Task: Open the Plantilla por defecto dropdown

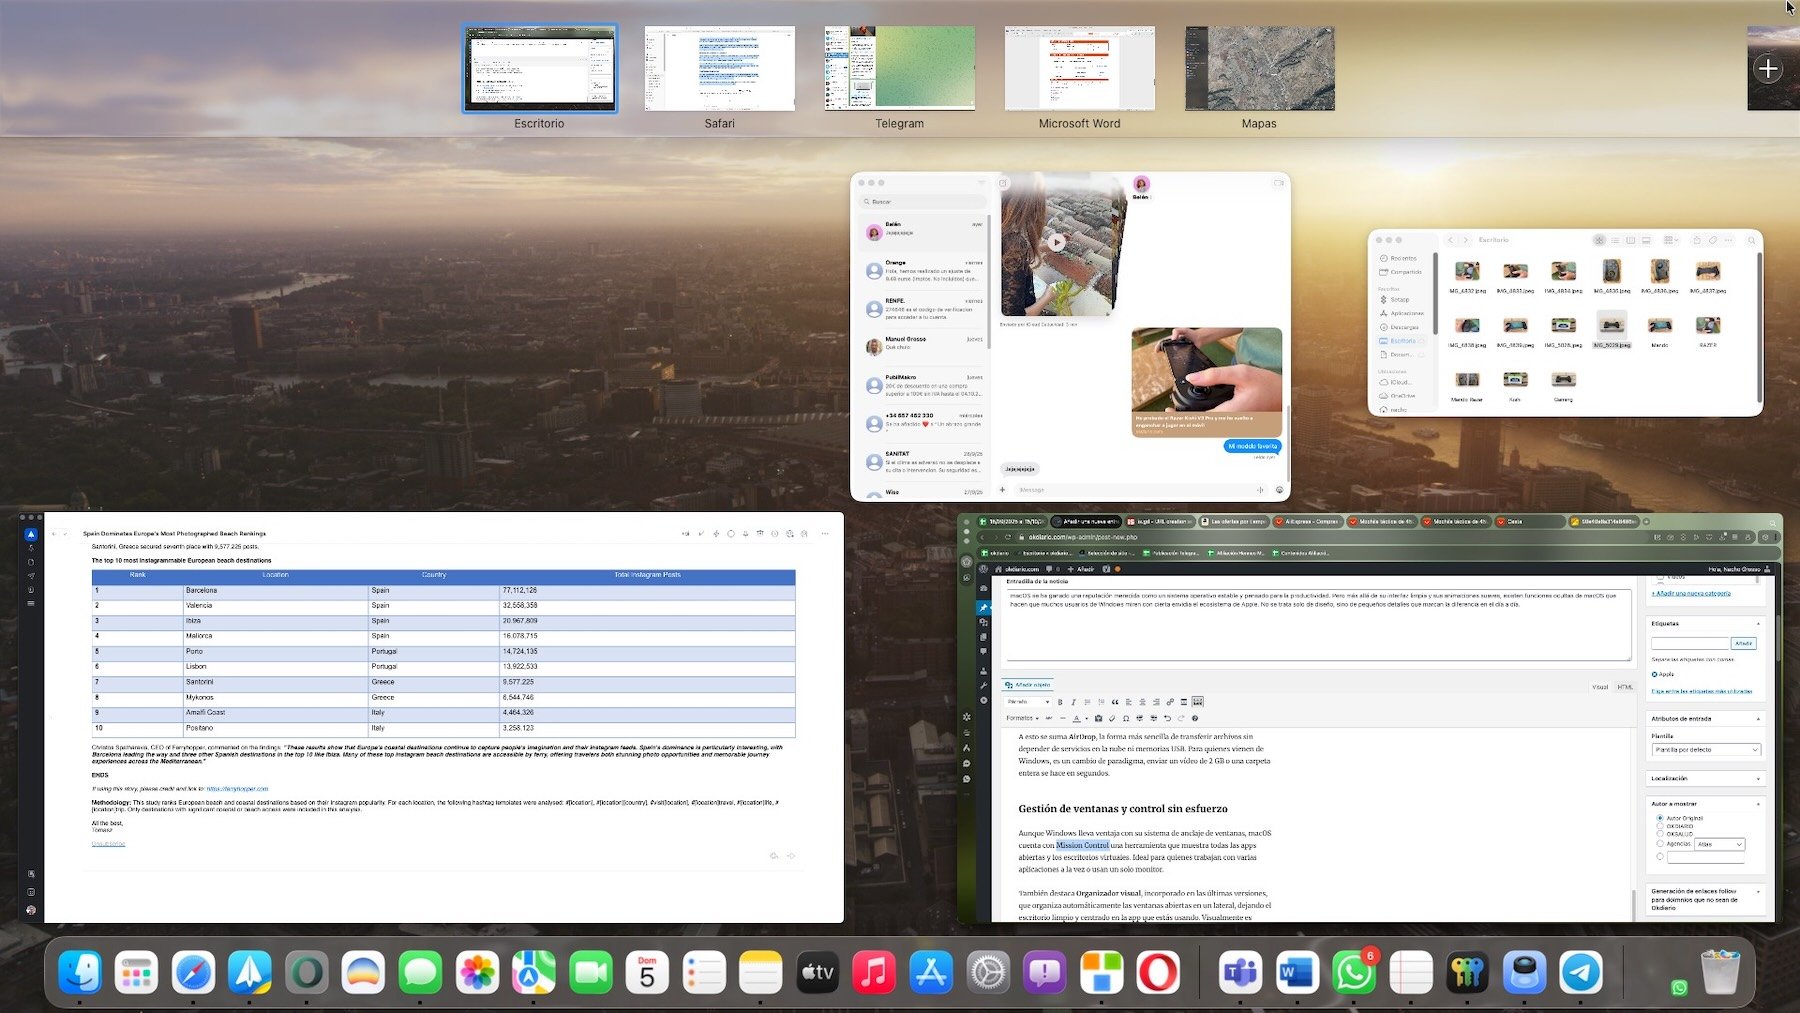Action: coord(1706,749)
